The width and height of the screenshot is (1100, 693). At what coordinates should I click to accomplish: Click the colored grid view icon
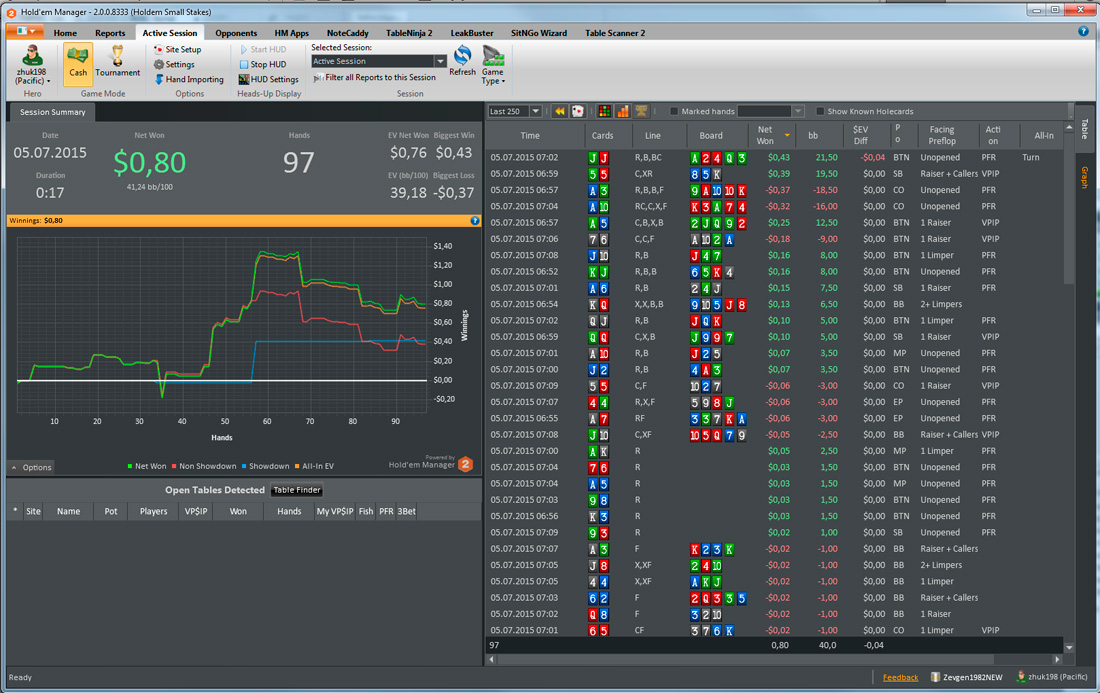(x=605, y=112)
